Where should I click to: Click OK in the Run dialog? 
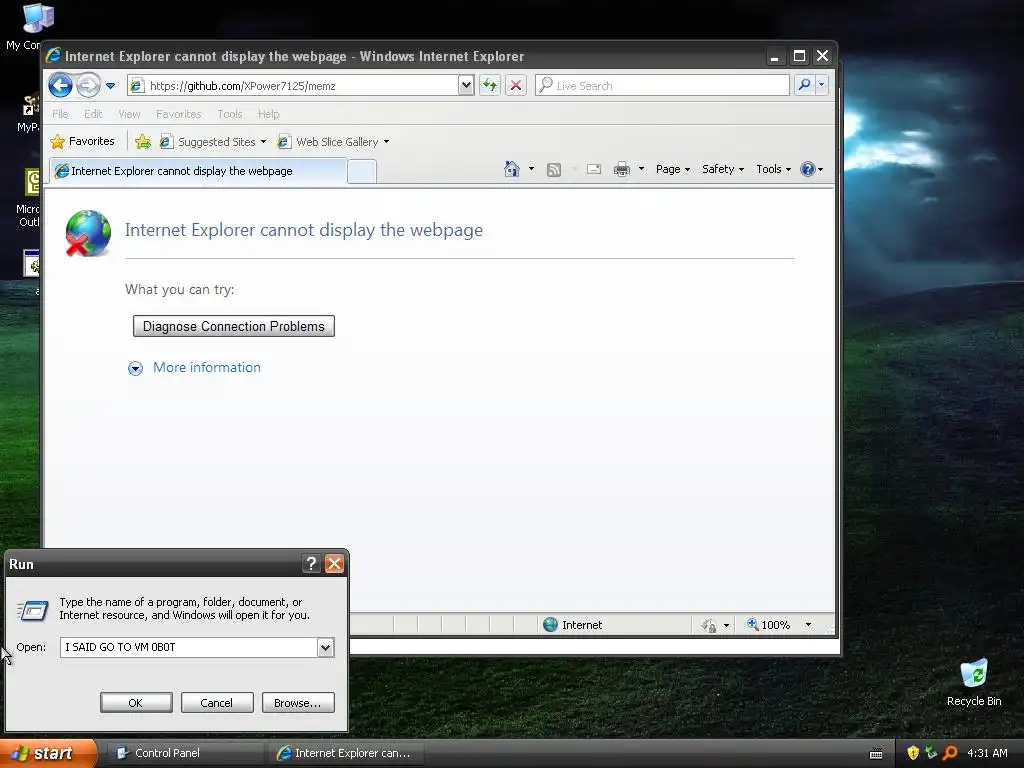point(136,703)
